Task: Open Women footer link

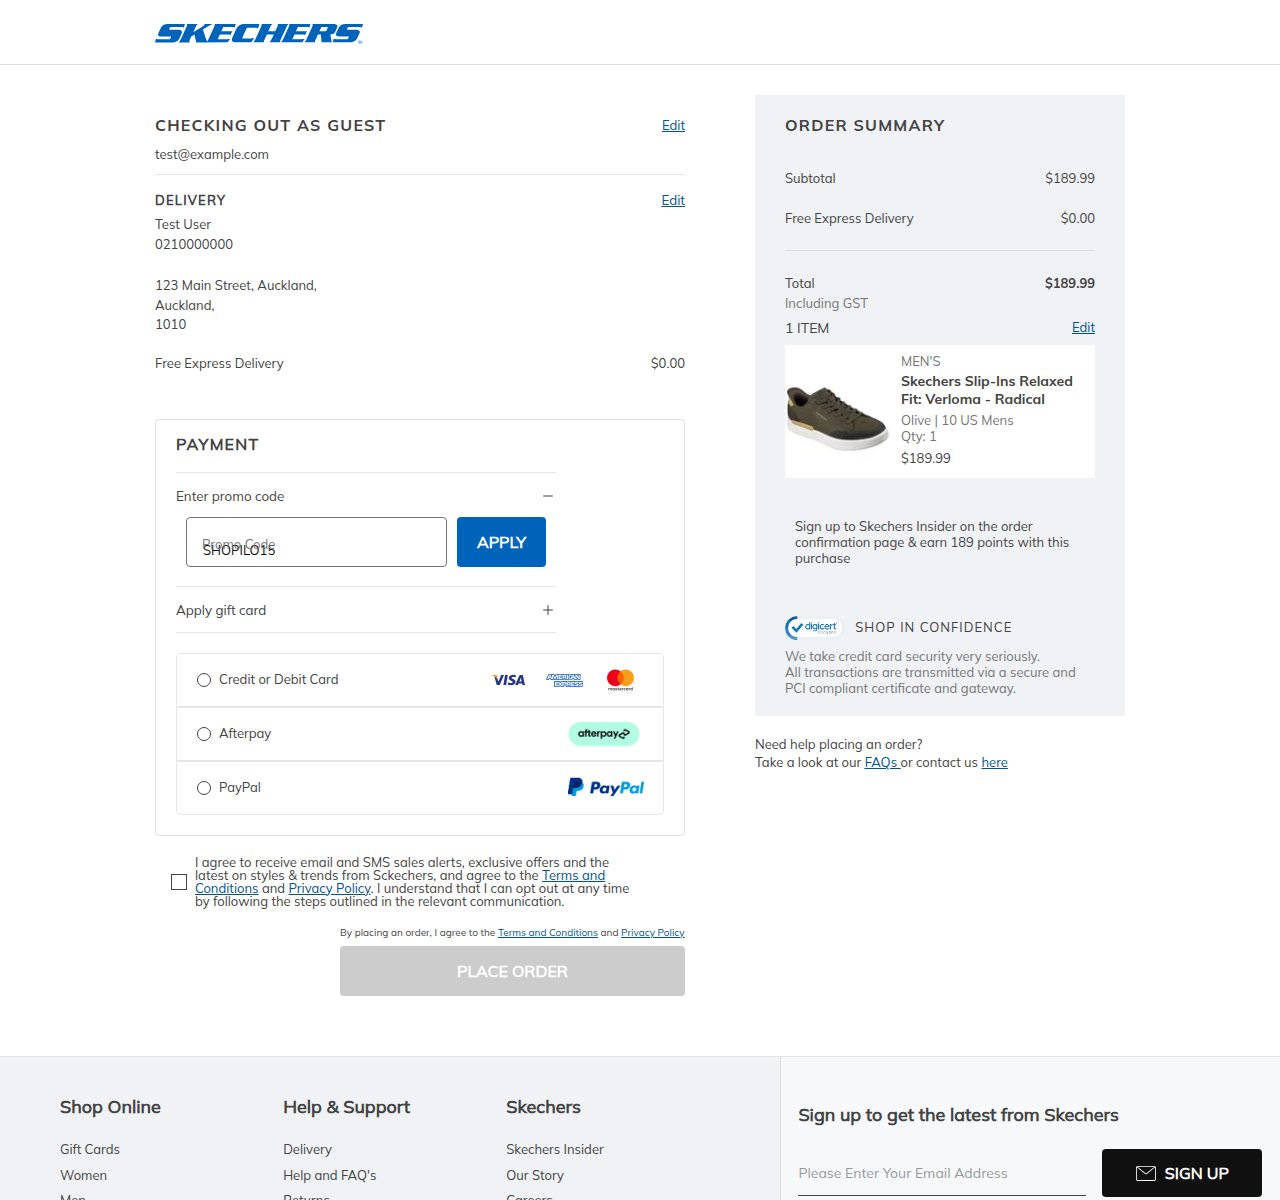Action: click(83, 1175)
